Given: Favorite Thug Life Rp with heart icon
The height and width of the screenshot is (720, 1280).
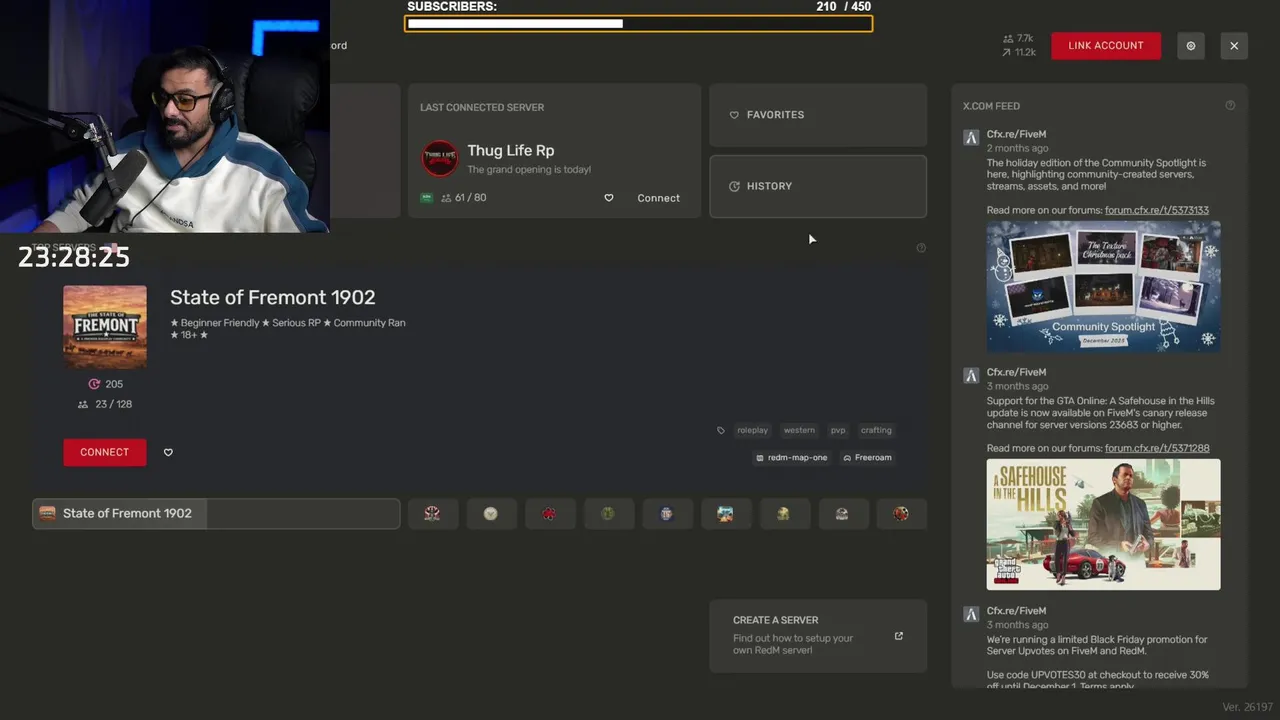Looking at the screenshot, I should tap(608, 198).
